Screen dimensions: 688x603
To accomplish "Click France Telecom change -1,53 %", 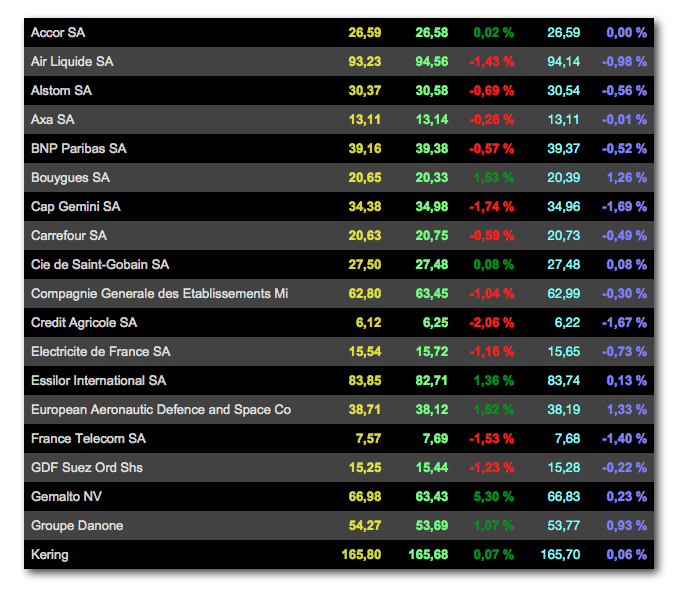I will (x=491, y=438).
